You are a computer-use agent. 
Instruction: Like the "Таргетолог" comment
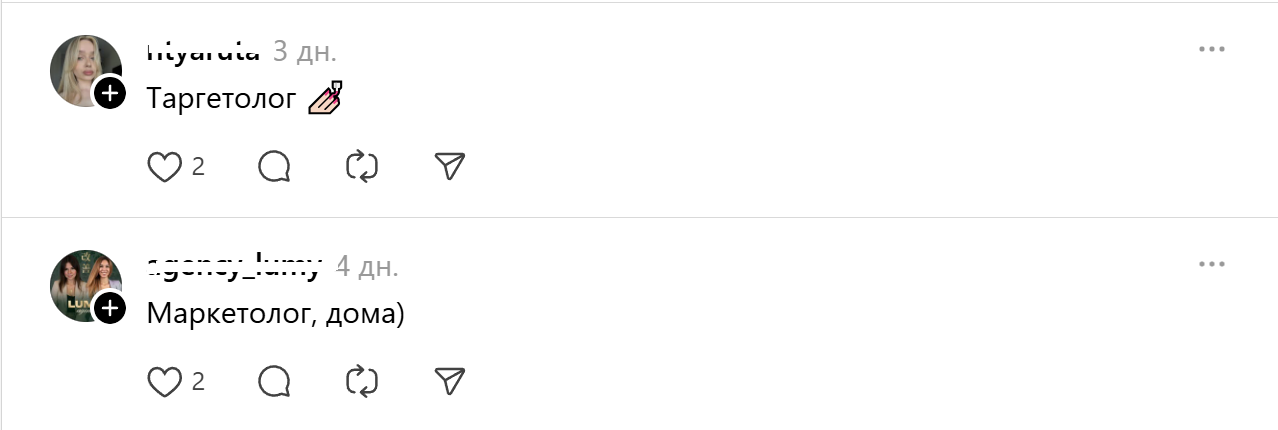pyautogui.click(x=164, y=167)
